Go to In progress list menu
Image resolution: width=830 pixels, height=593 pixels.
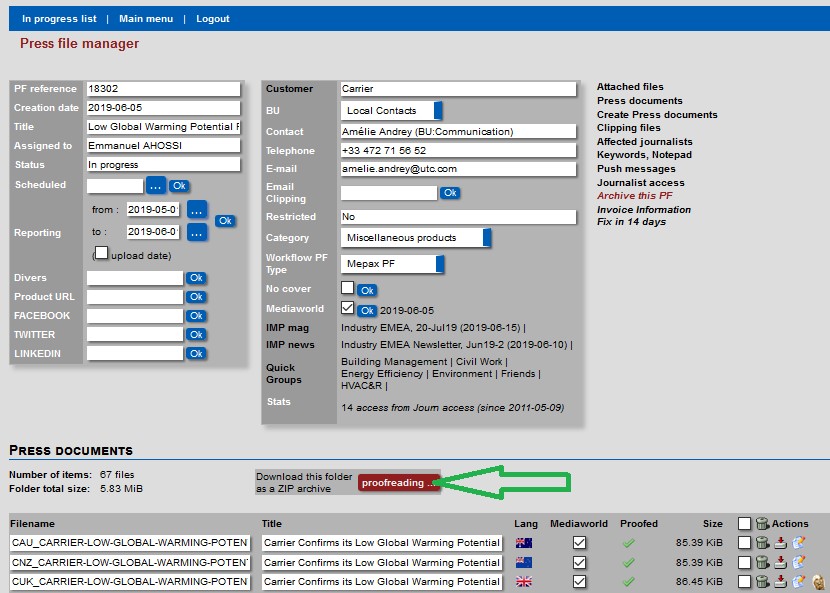(59, 19)
